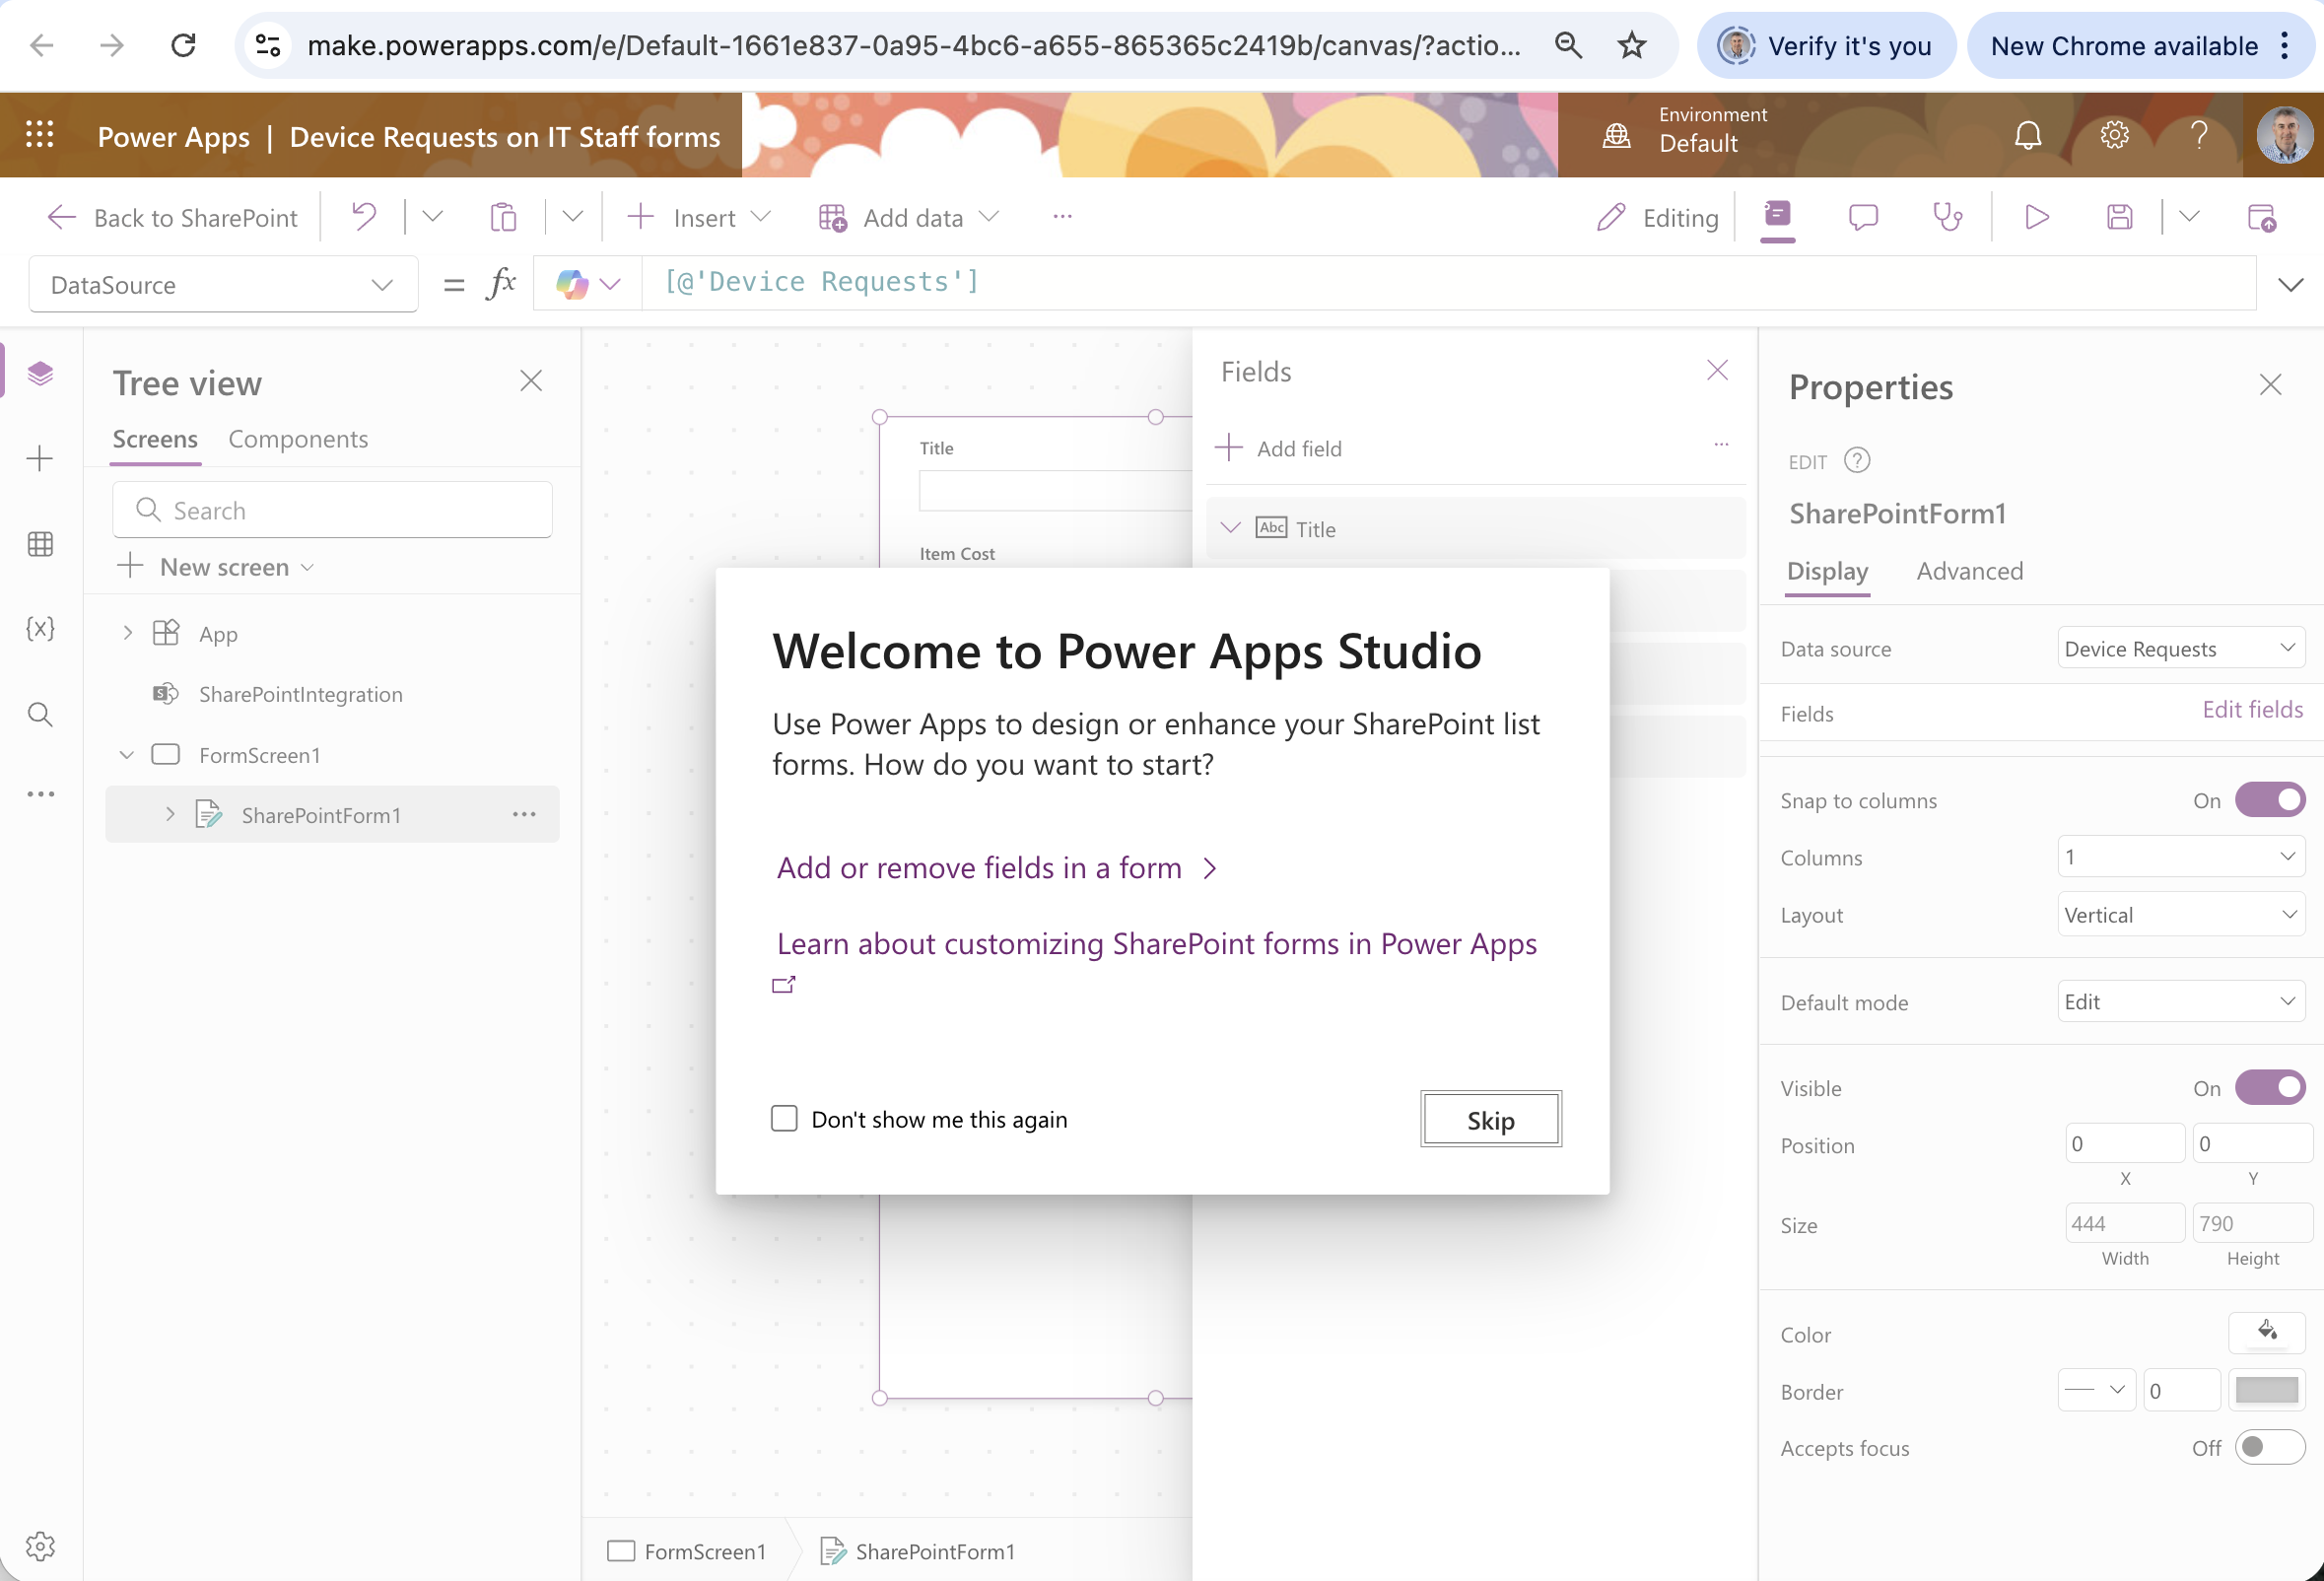Click the Skip button

point(1490,1119)
